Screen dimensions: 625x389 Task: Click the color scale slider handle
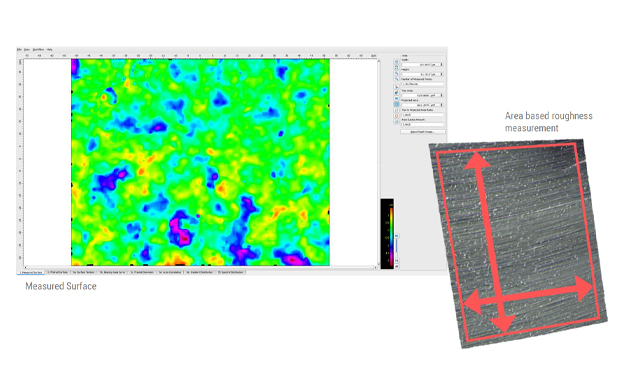tap(397, 236)
